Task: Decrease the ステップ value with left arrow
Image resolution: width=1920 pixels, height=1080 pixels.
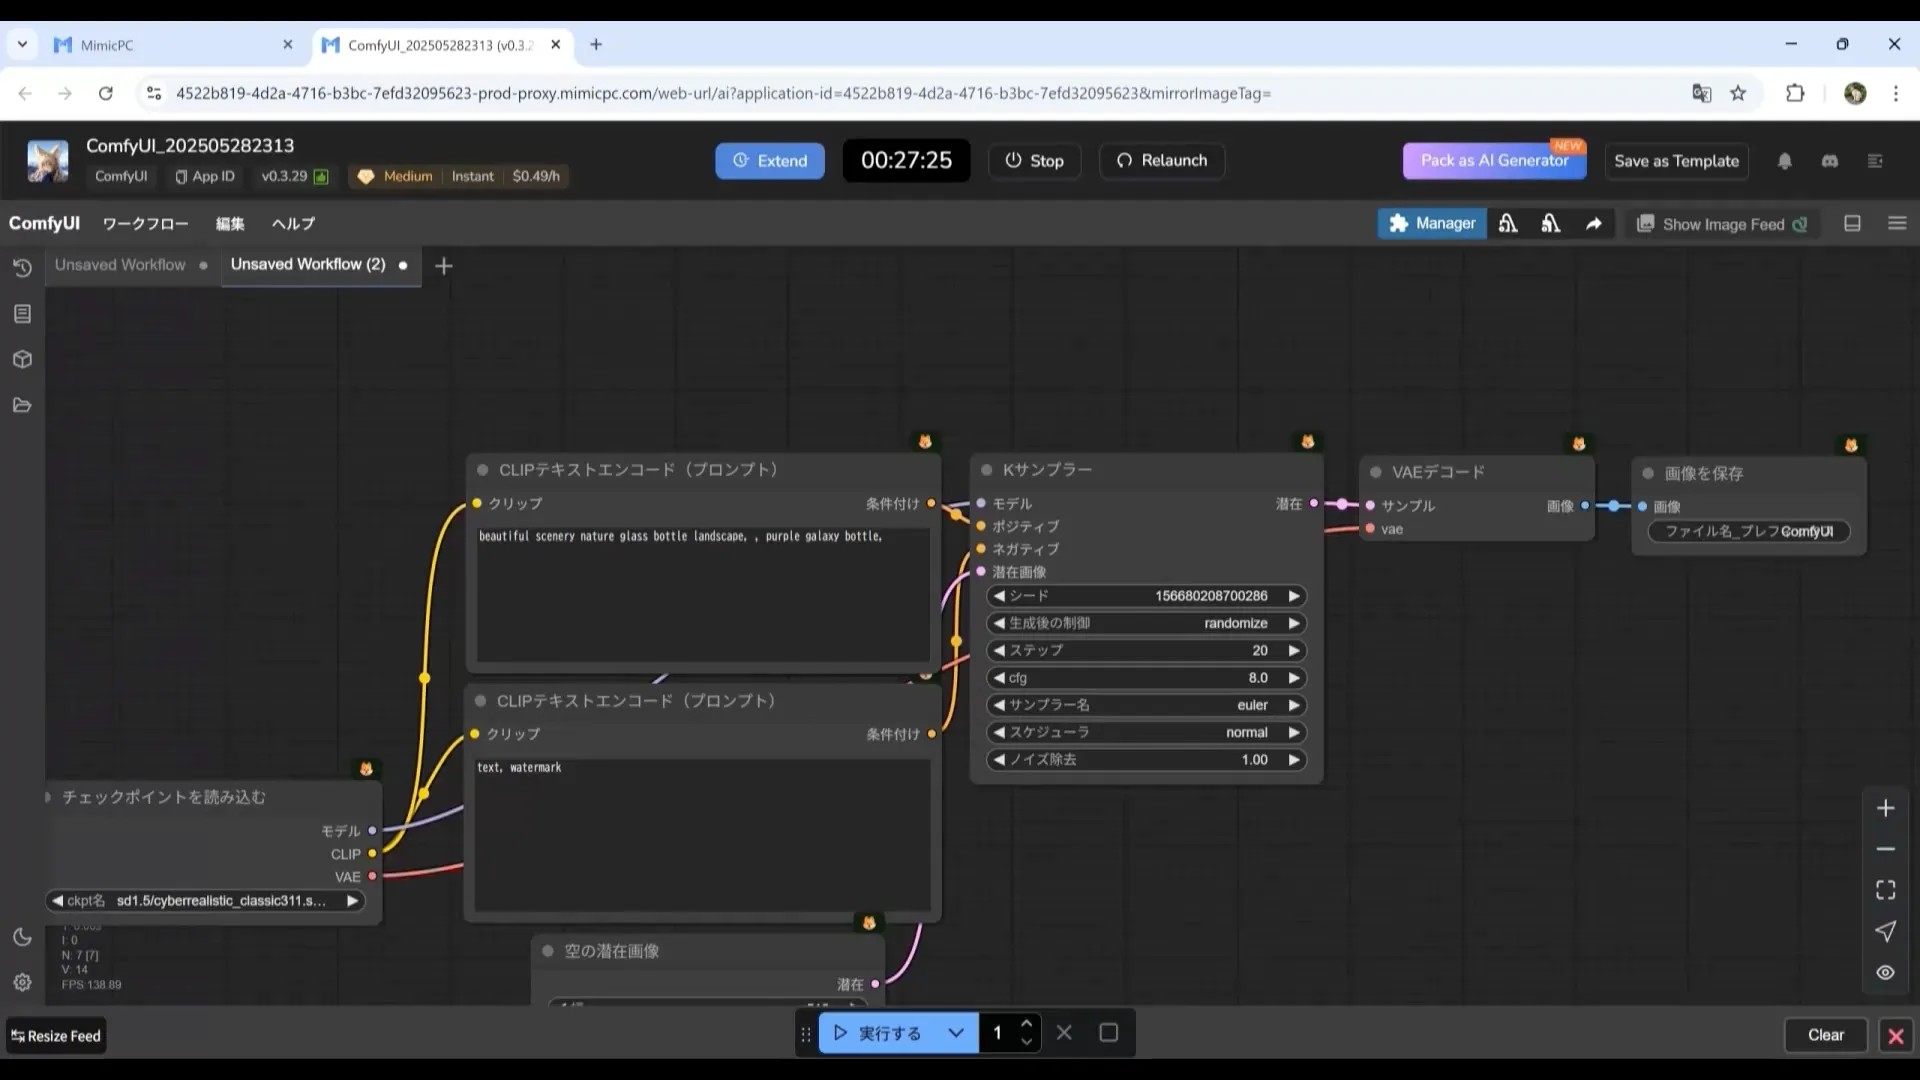Action: 999,650
